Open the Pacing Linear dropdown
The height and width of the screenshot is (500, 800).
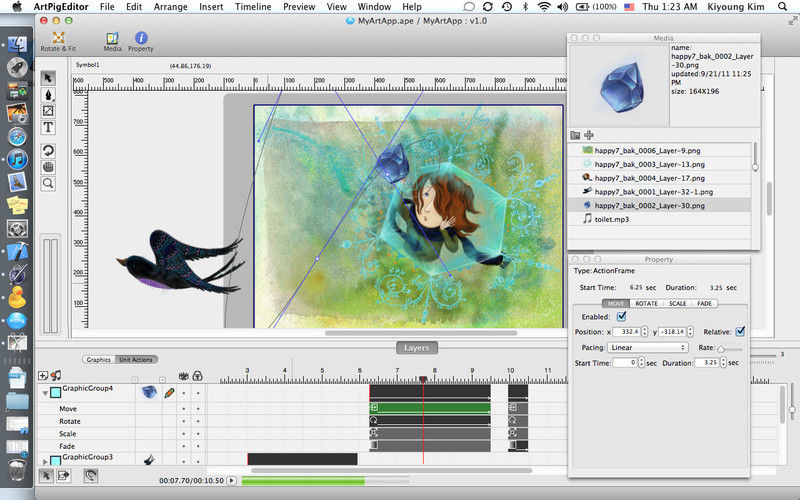click(647, 347)
